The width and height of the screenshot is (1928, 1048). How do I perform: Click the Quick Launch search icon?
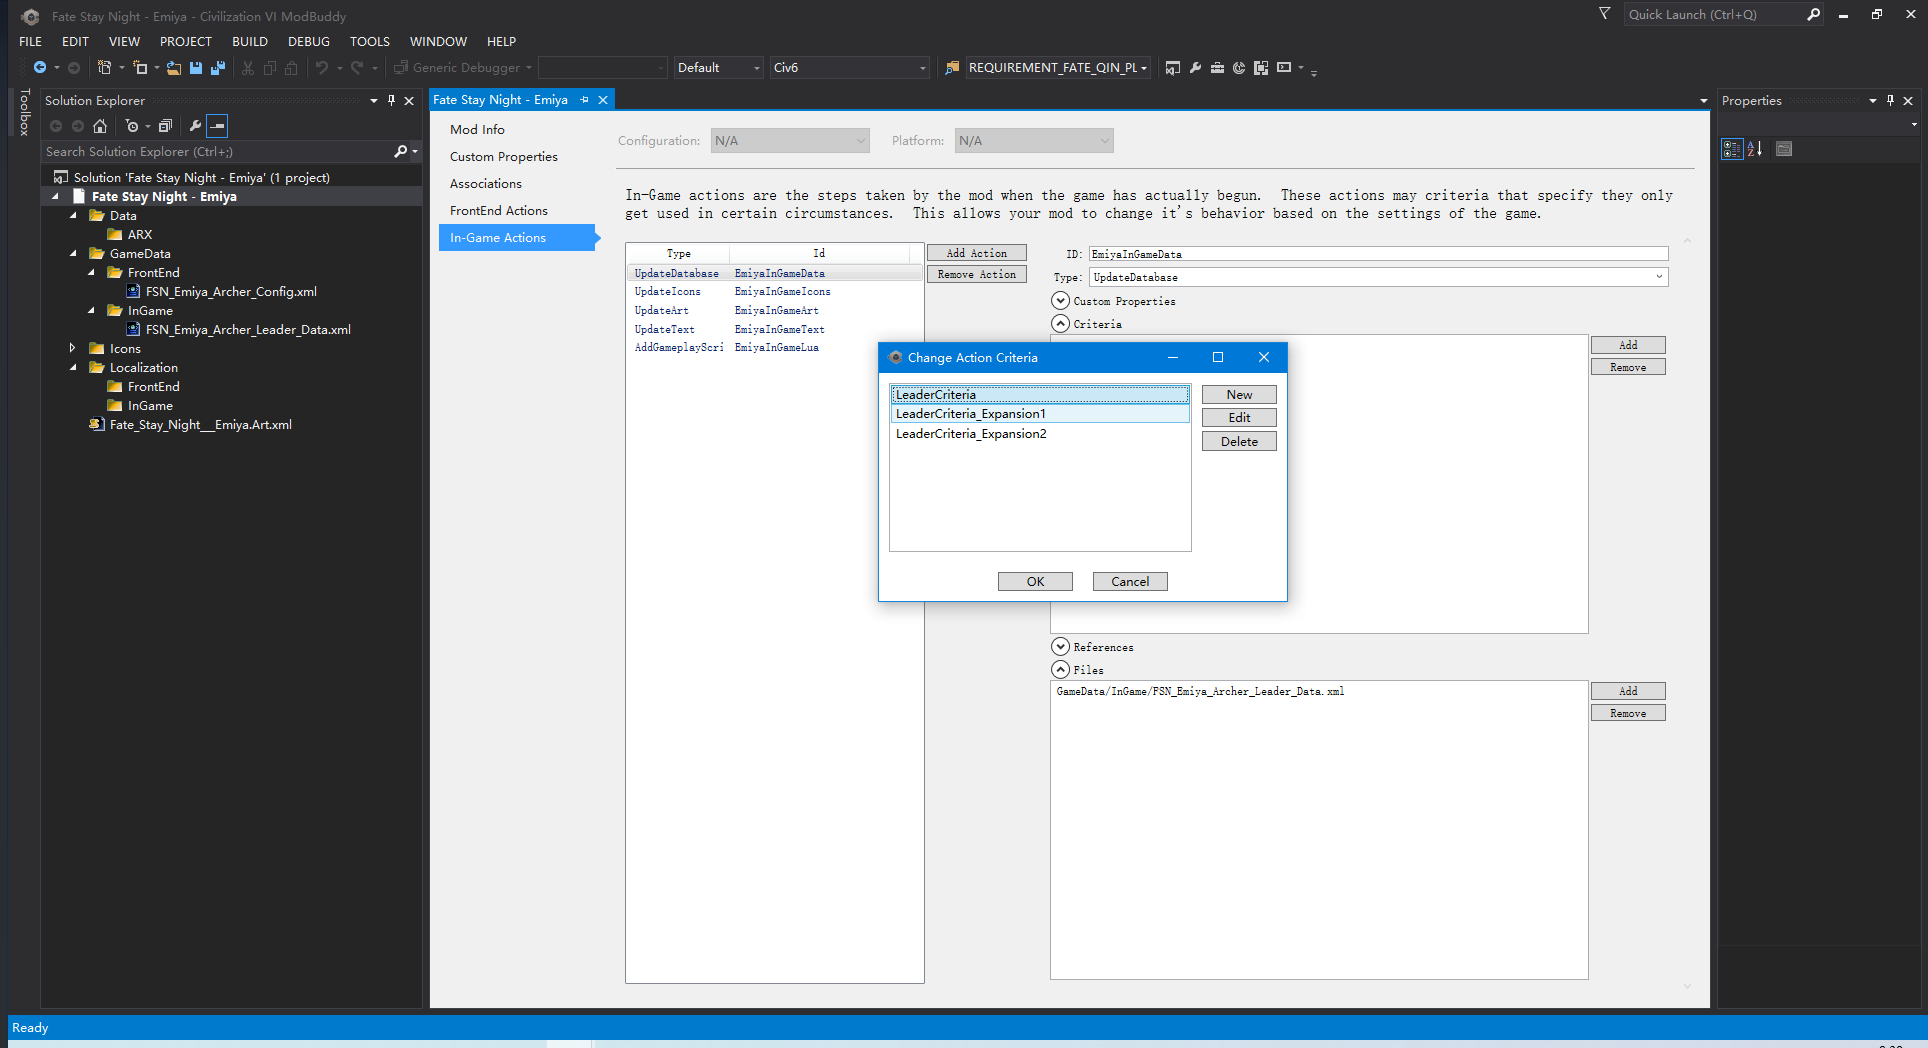pyautogui.click(x=1813, y=15)
